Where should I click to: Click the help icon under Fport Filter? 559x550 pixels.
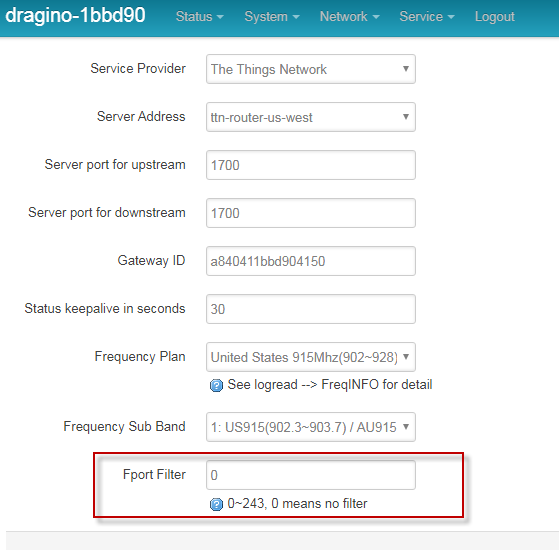coord(216,504)
